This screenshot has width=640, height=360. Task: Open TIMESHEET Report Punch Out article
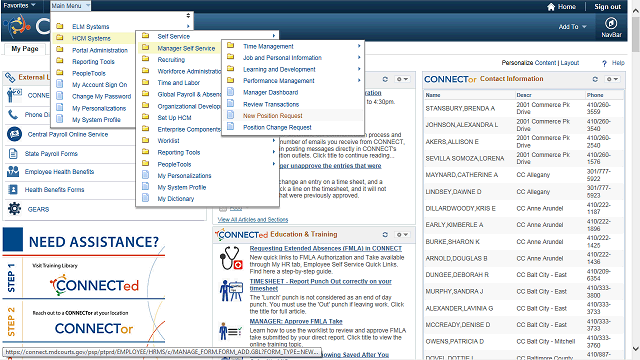(x=320, y=285)
